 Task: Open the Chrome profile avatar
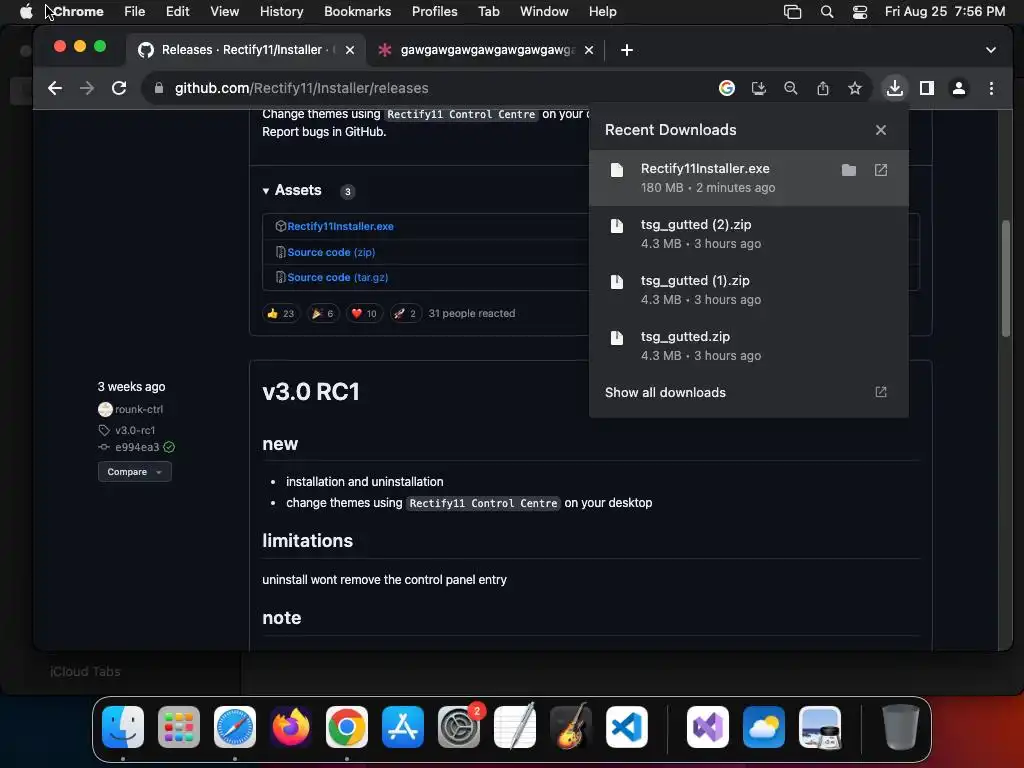click(959, 88)
